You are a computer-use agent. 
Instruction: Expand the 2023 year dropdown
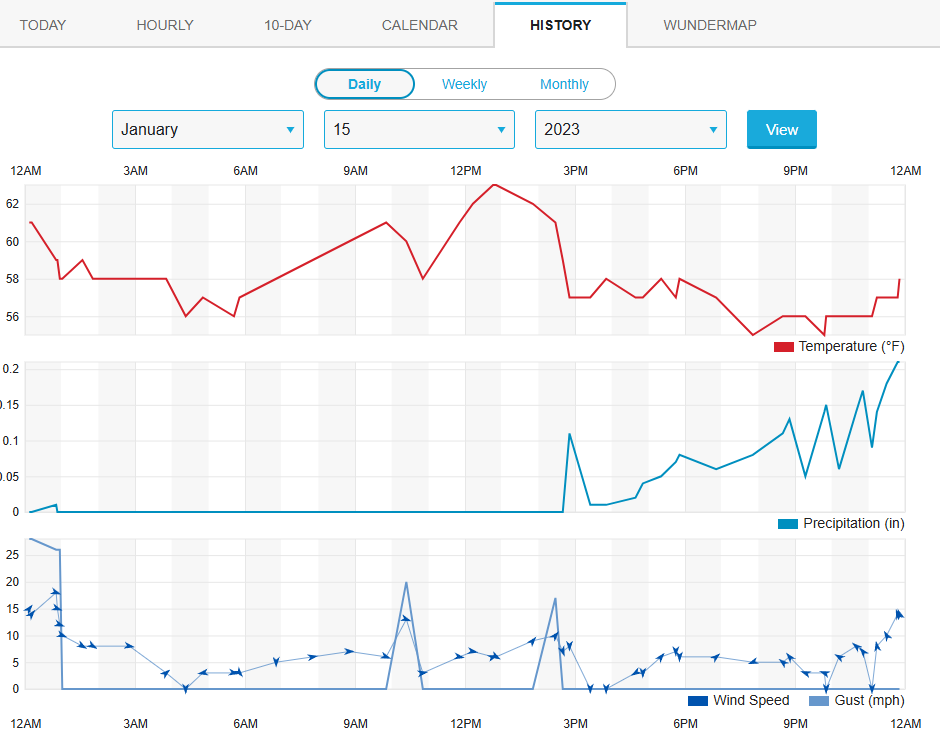pos(630,130)
